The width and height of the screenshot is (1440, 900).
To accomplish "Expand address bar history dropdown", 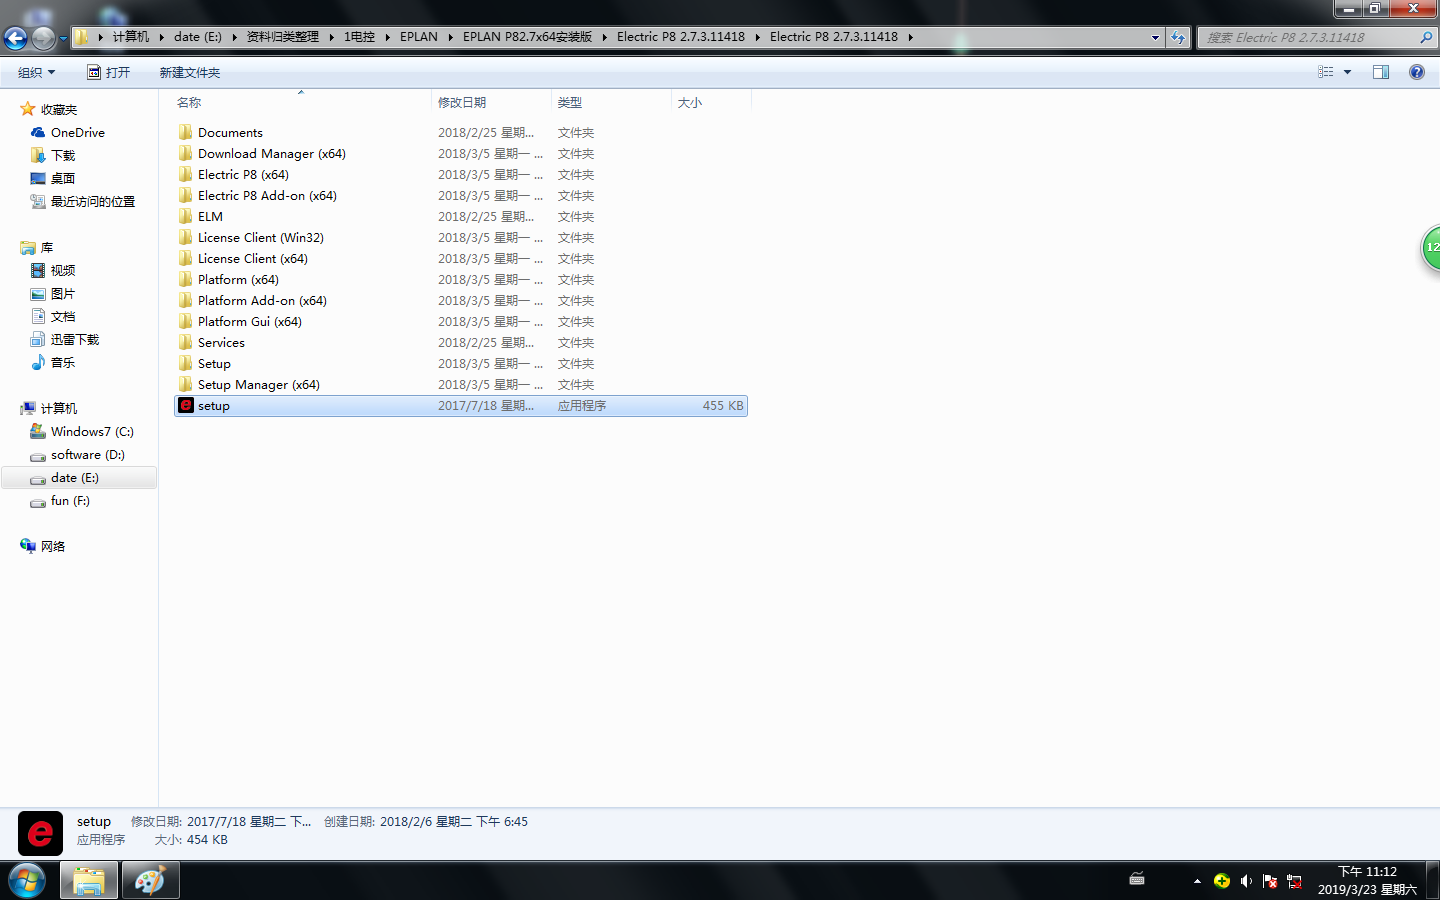I will [1155, 38].
